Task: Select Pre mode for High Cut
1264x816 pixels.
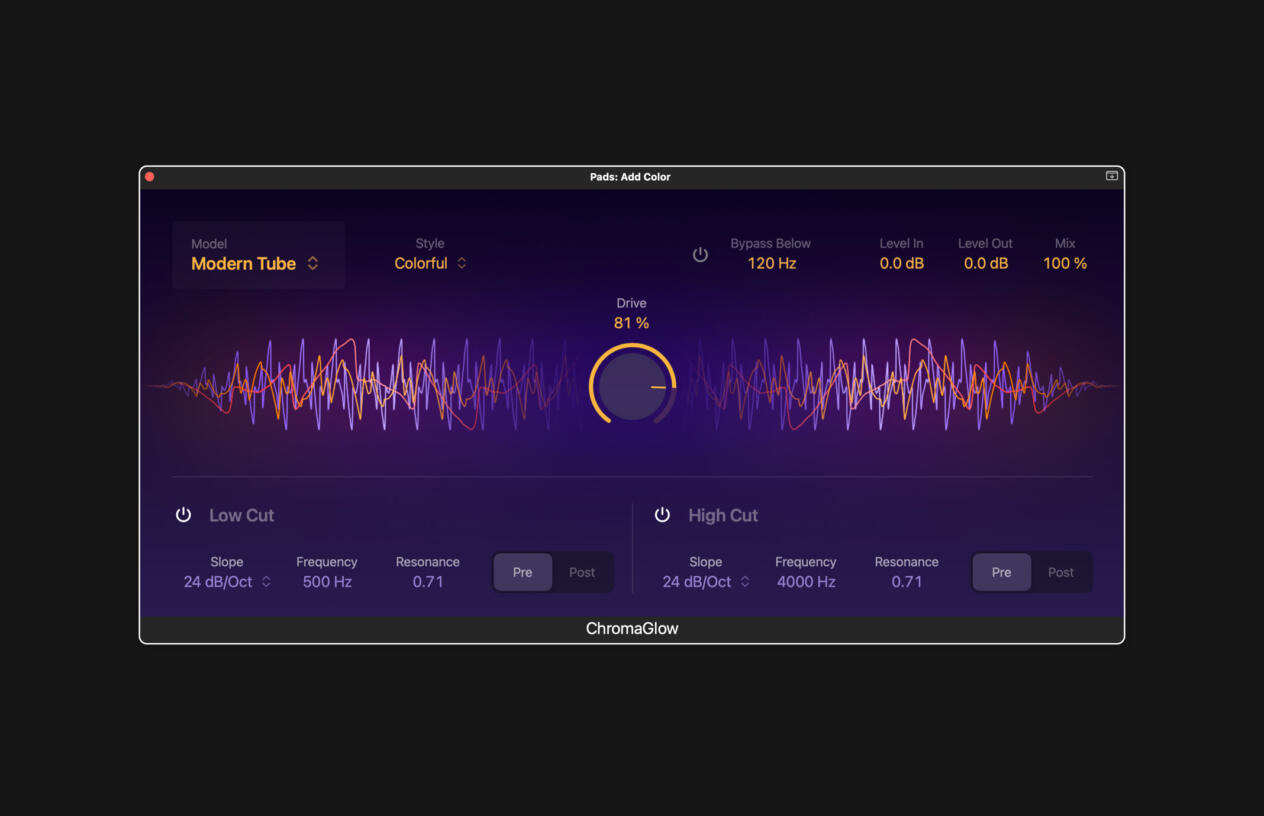Action: click(x=1001, y=572)
